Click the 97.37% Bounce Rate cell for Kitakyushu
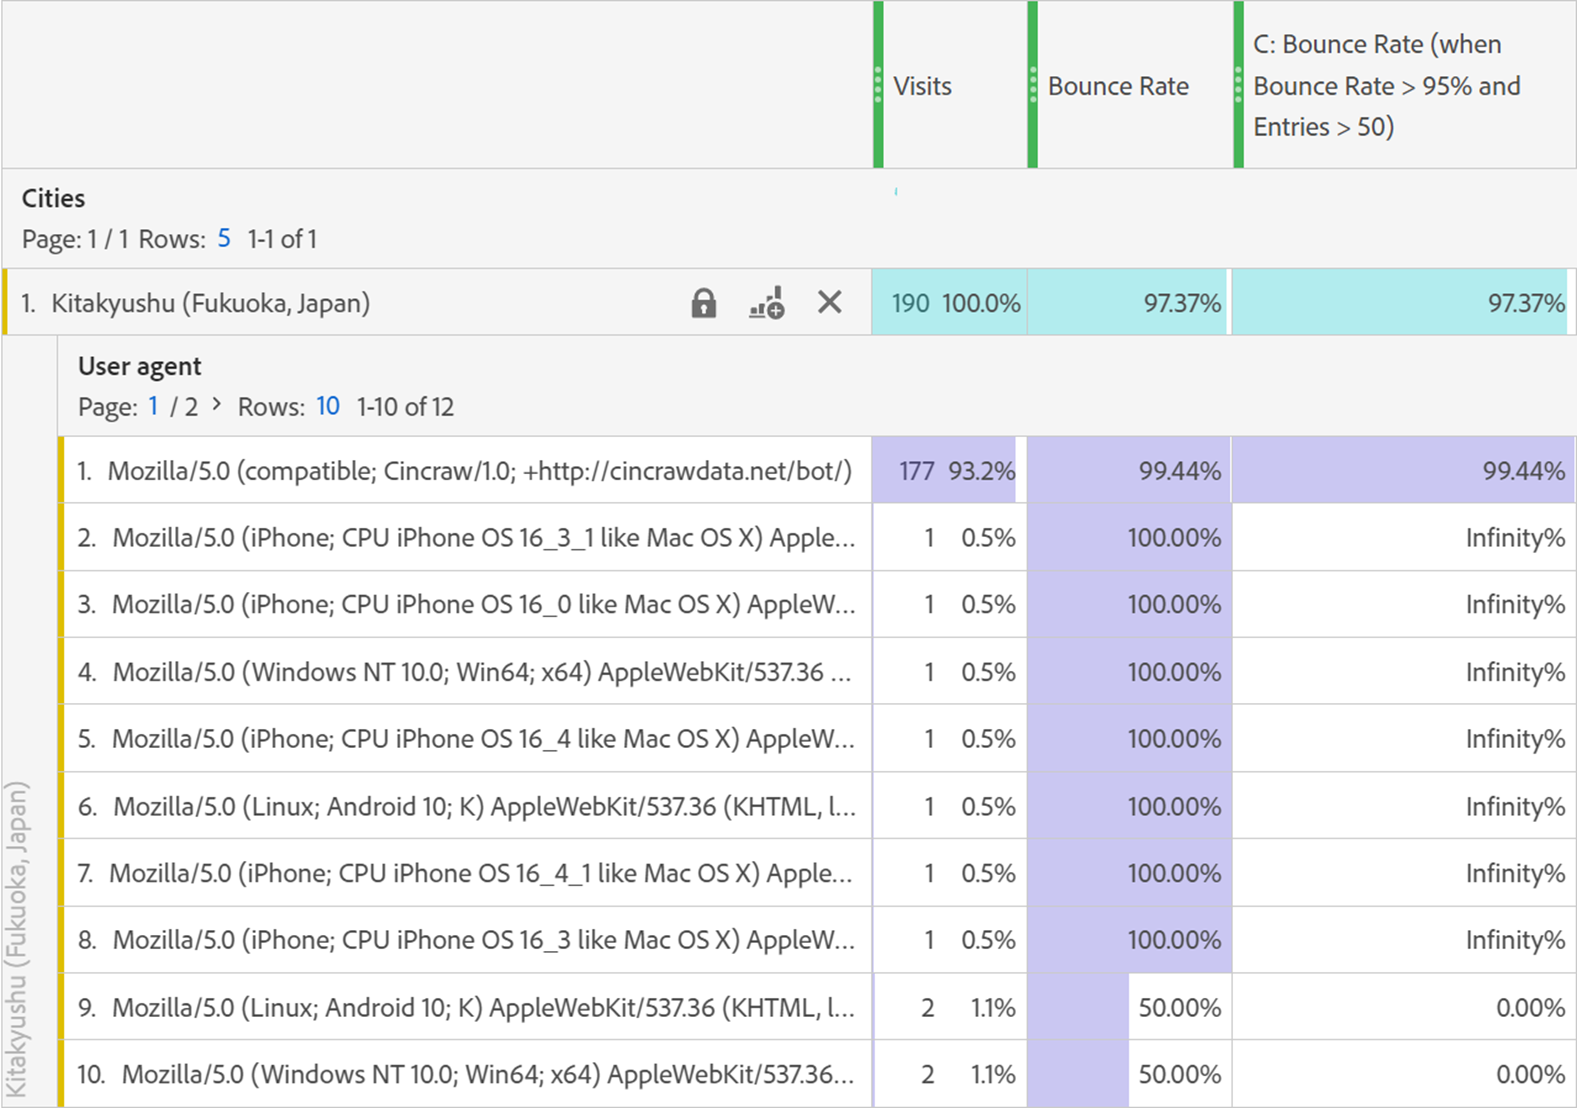The image size is (1577, 1108). click(1129, 302)
